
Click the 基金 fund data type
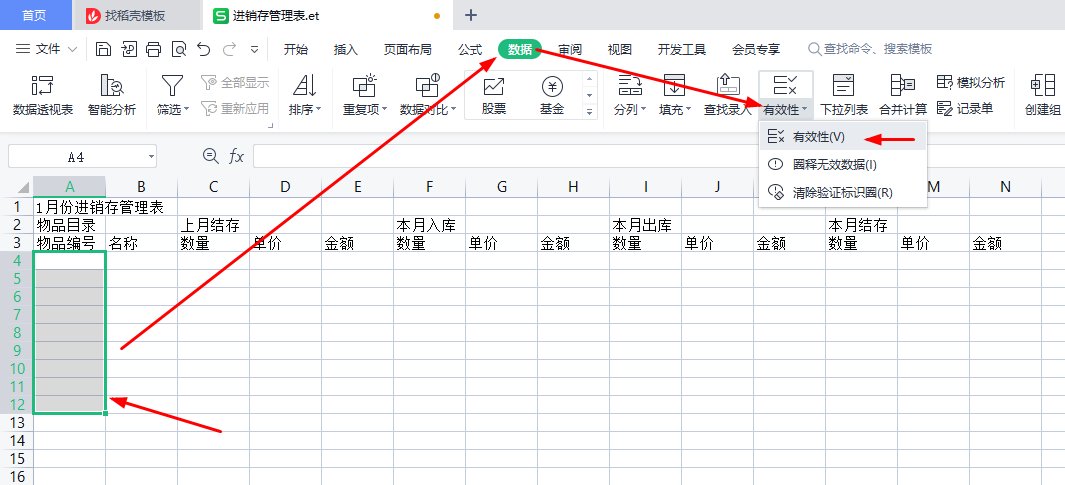[x=552, y=96]
